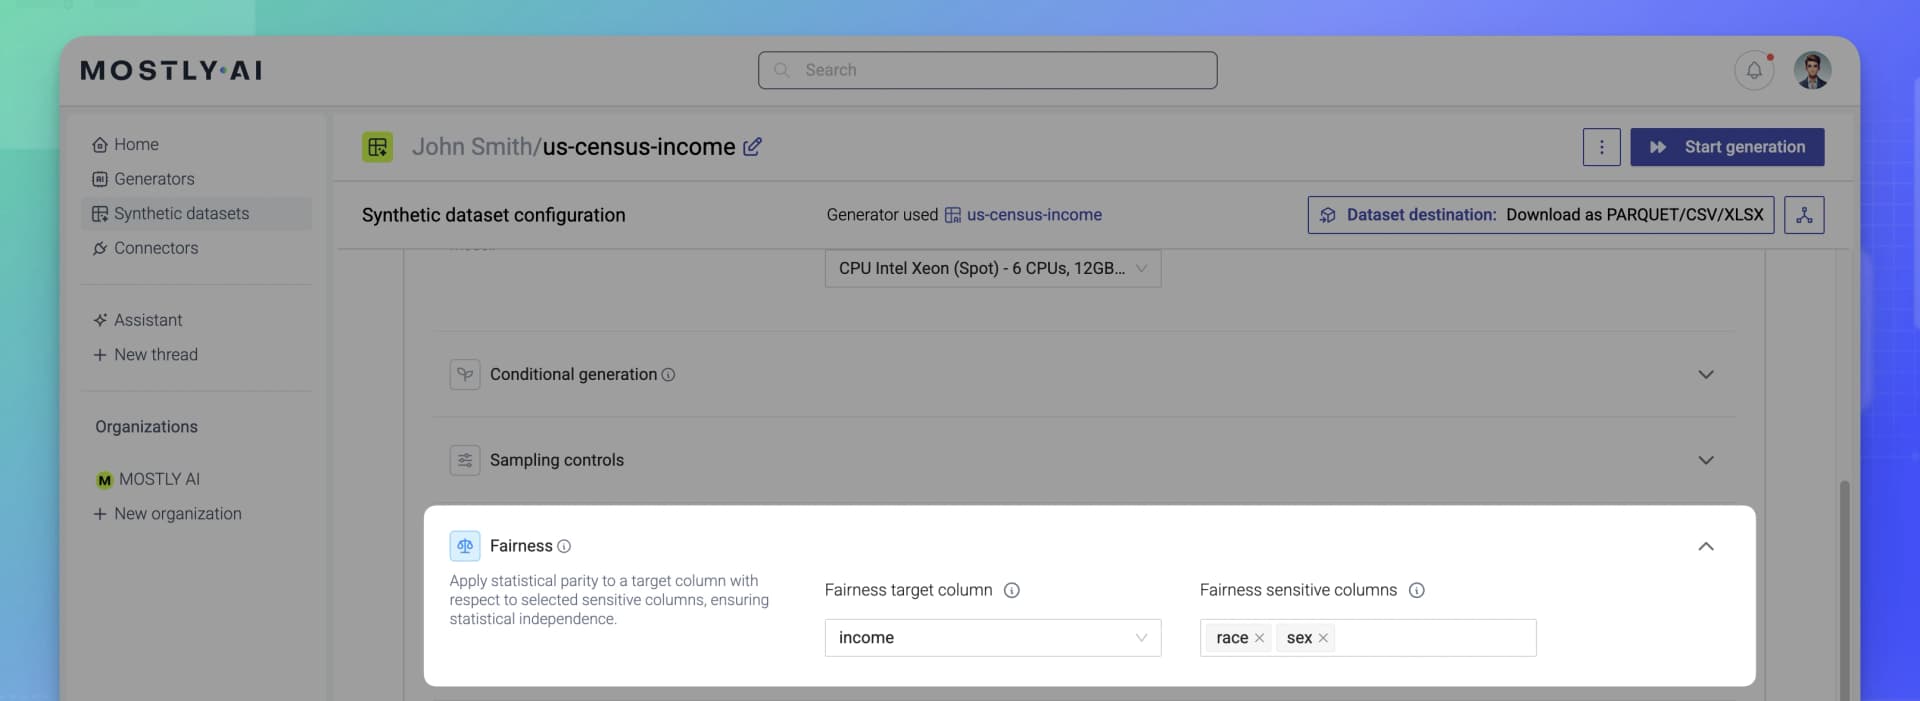
Task: Click the Start generation button
Action: pyautogui.click(x=1727, y=147)
